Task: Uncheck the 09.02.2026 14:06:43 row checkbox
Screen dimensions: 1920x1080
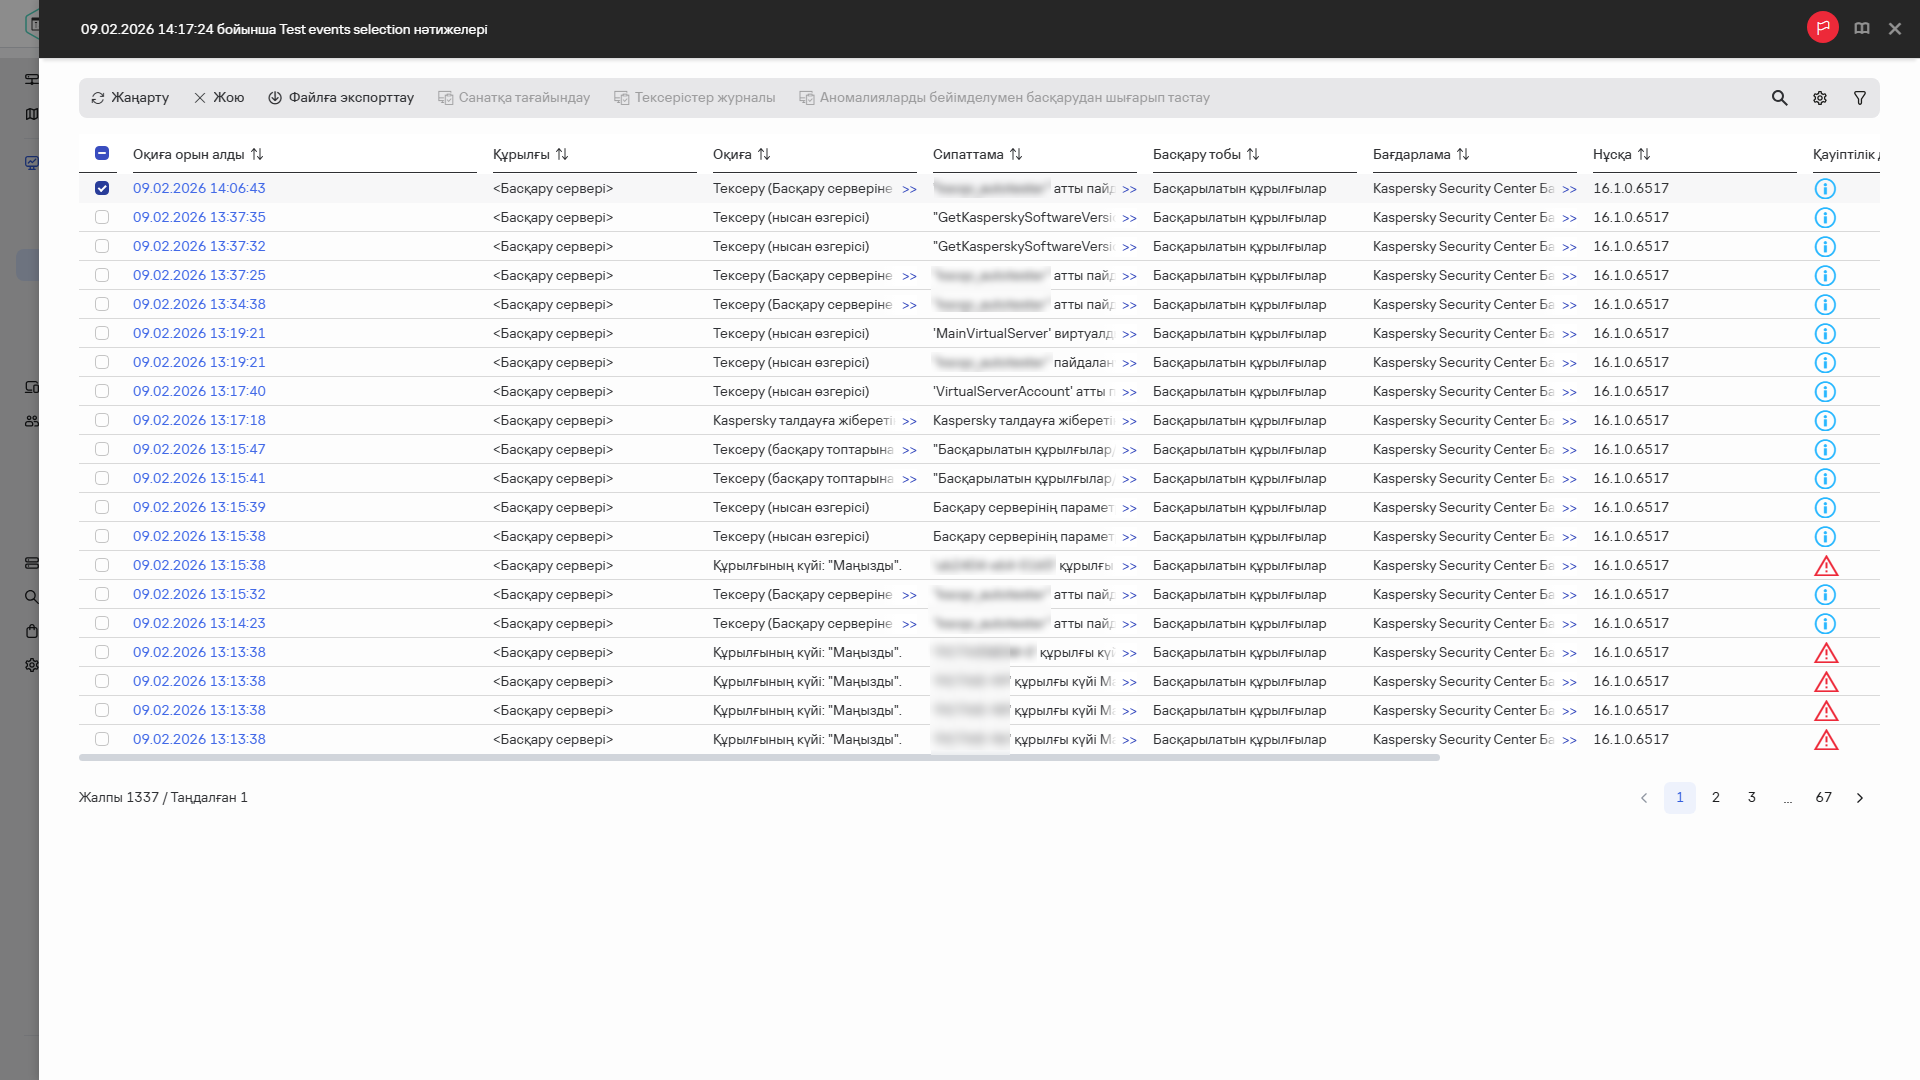Action: (102, 188)
